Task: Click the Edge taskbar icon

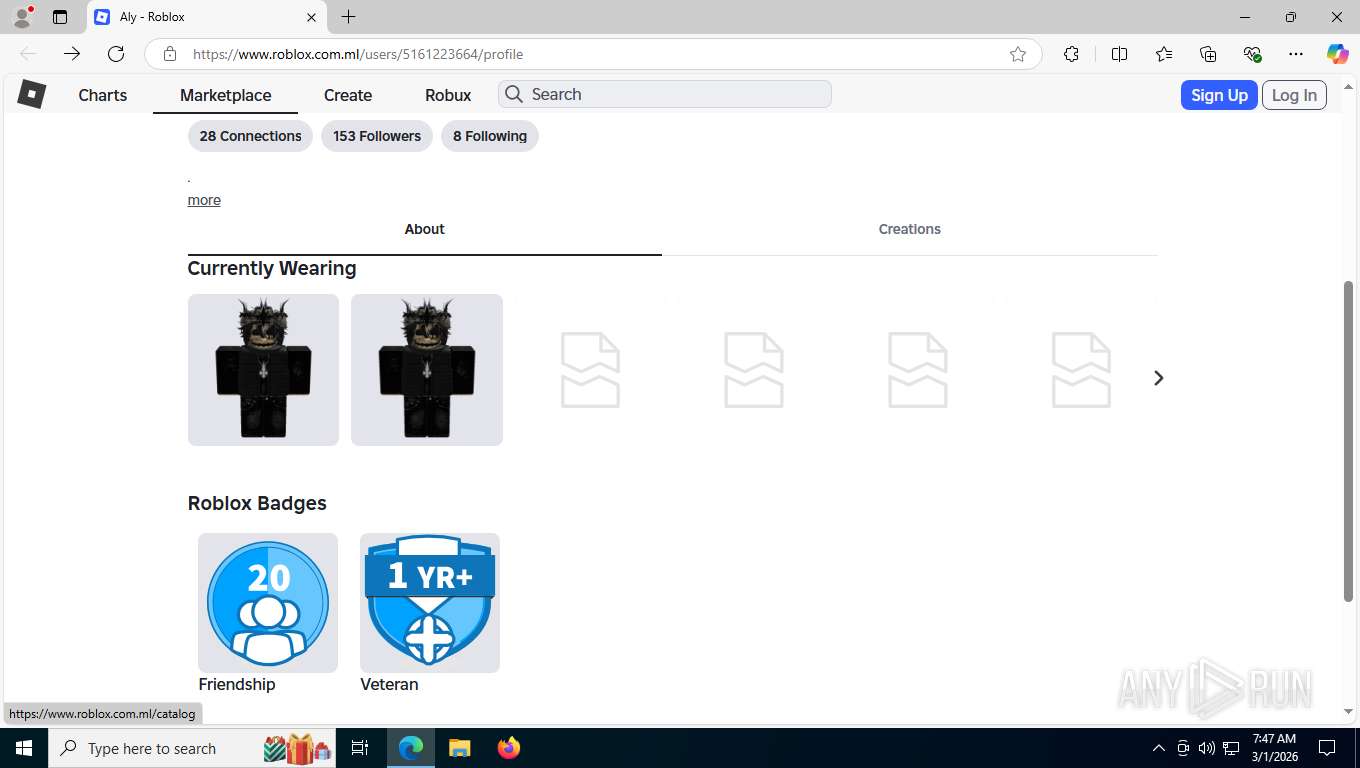Action: click(x=411, y=748)
